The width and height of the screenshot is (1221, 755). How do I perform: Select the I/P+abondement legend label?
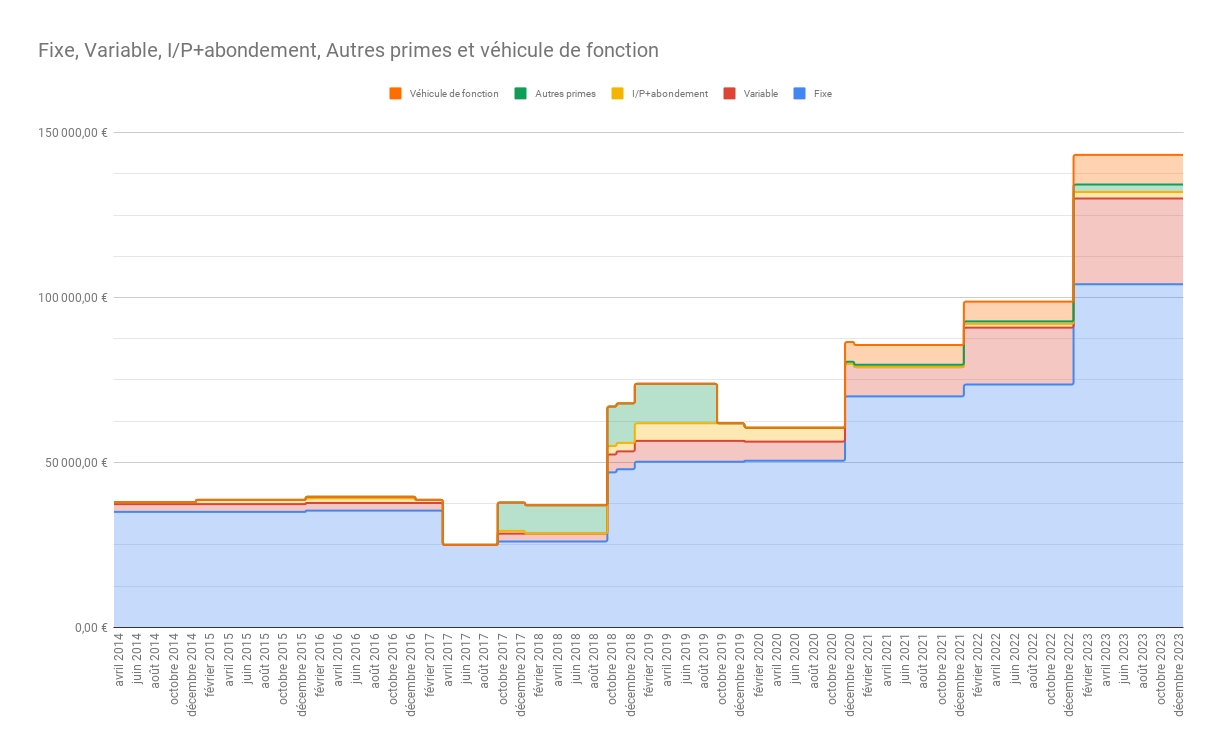click(x=670, y=94)
